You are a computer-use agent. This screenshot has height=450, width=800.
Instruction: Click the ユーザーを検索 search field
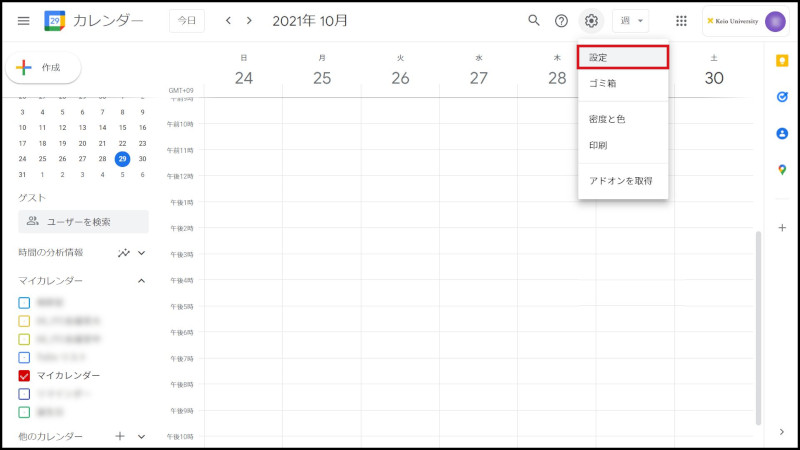(x=84, y=222)
